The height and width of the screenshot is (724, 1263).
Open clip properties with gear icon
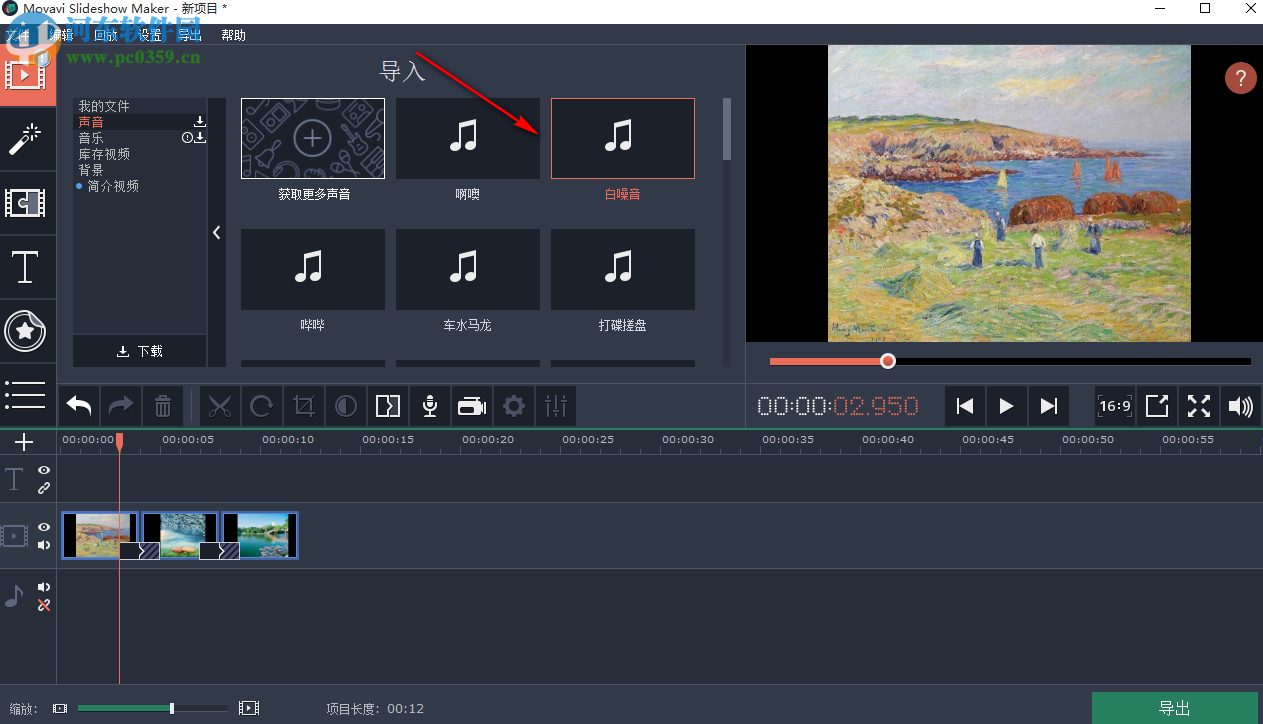point(513,406)
